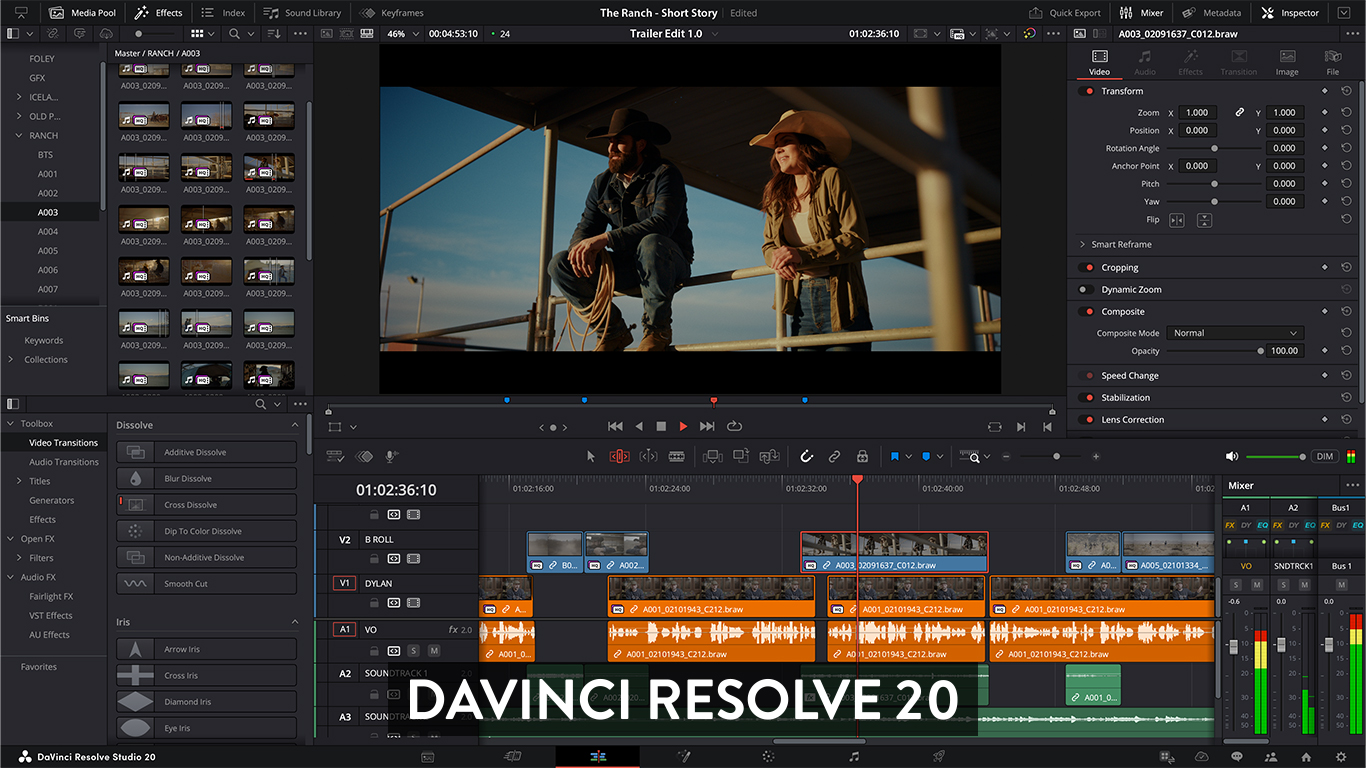Toggle the Composite enable switch
The image size is (1366, 768).
(x=1087, y=312)
